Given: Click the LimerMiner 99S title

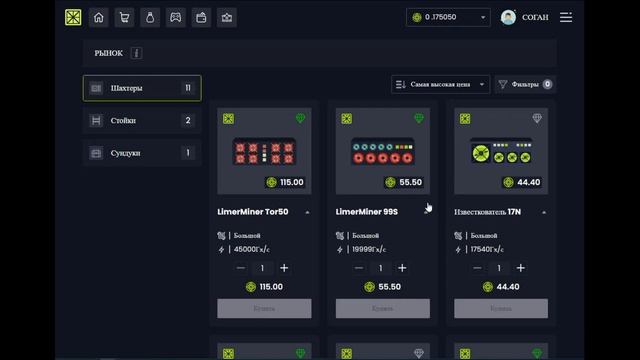Looking at the screenshot, I should coord(367,212).
